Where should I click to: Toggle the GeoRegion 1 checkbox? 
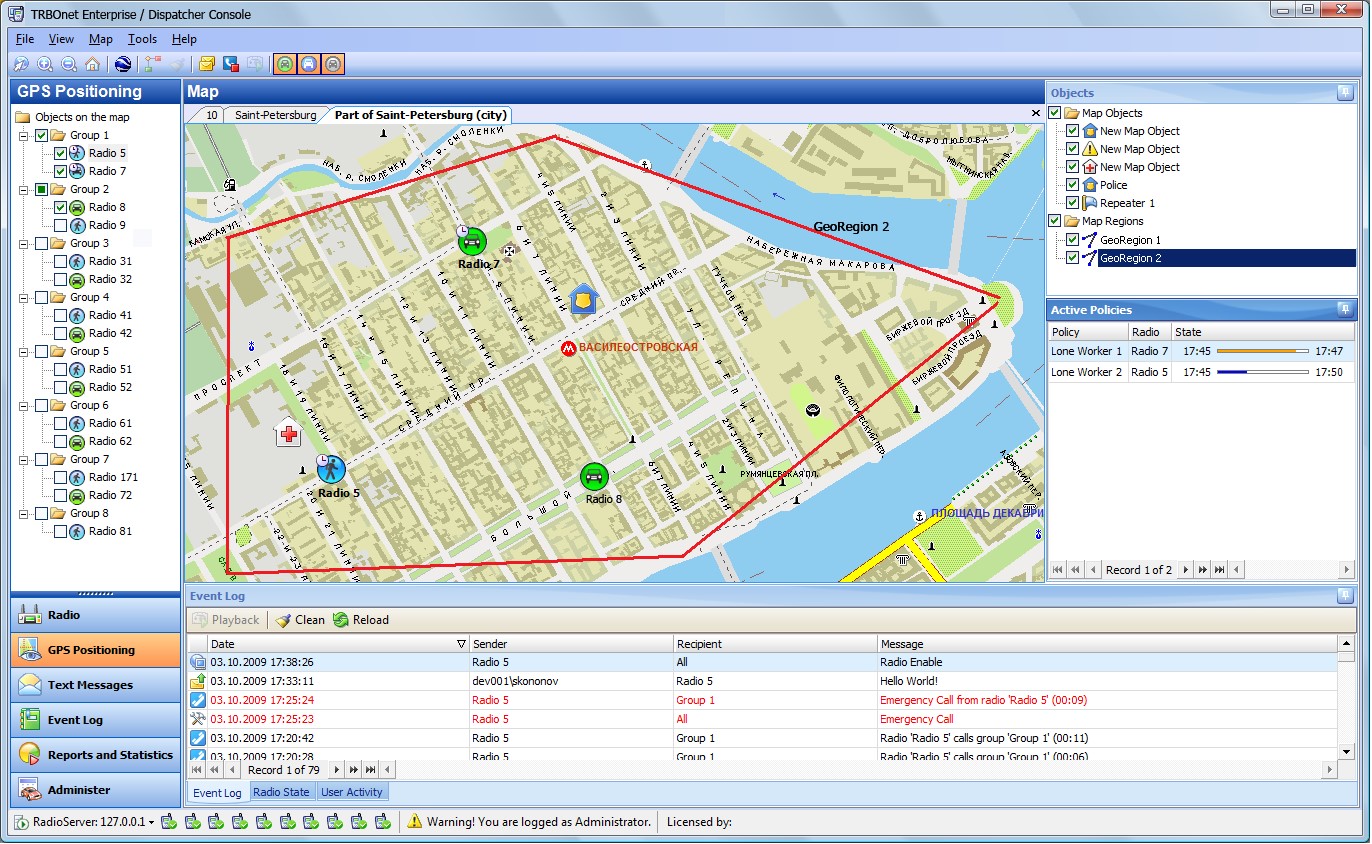coord(1073,240)
